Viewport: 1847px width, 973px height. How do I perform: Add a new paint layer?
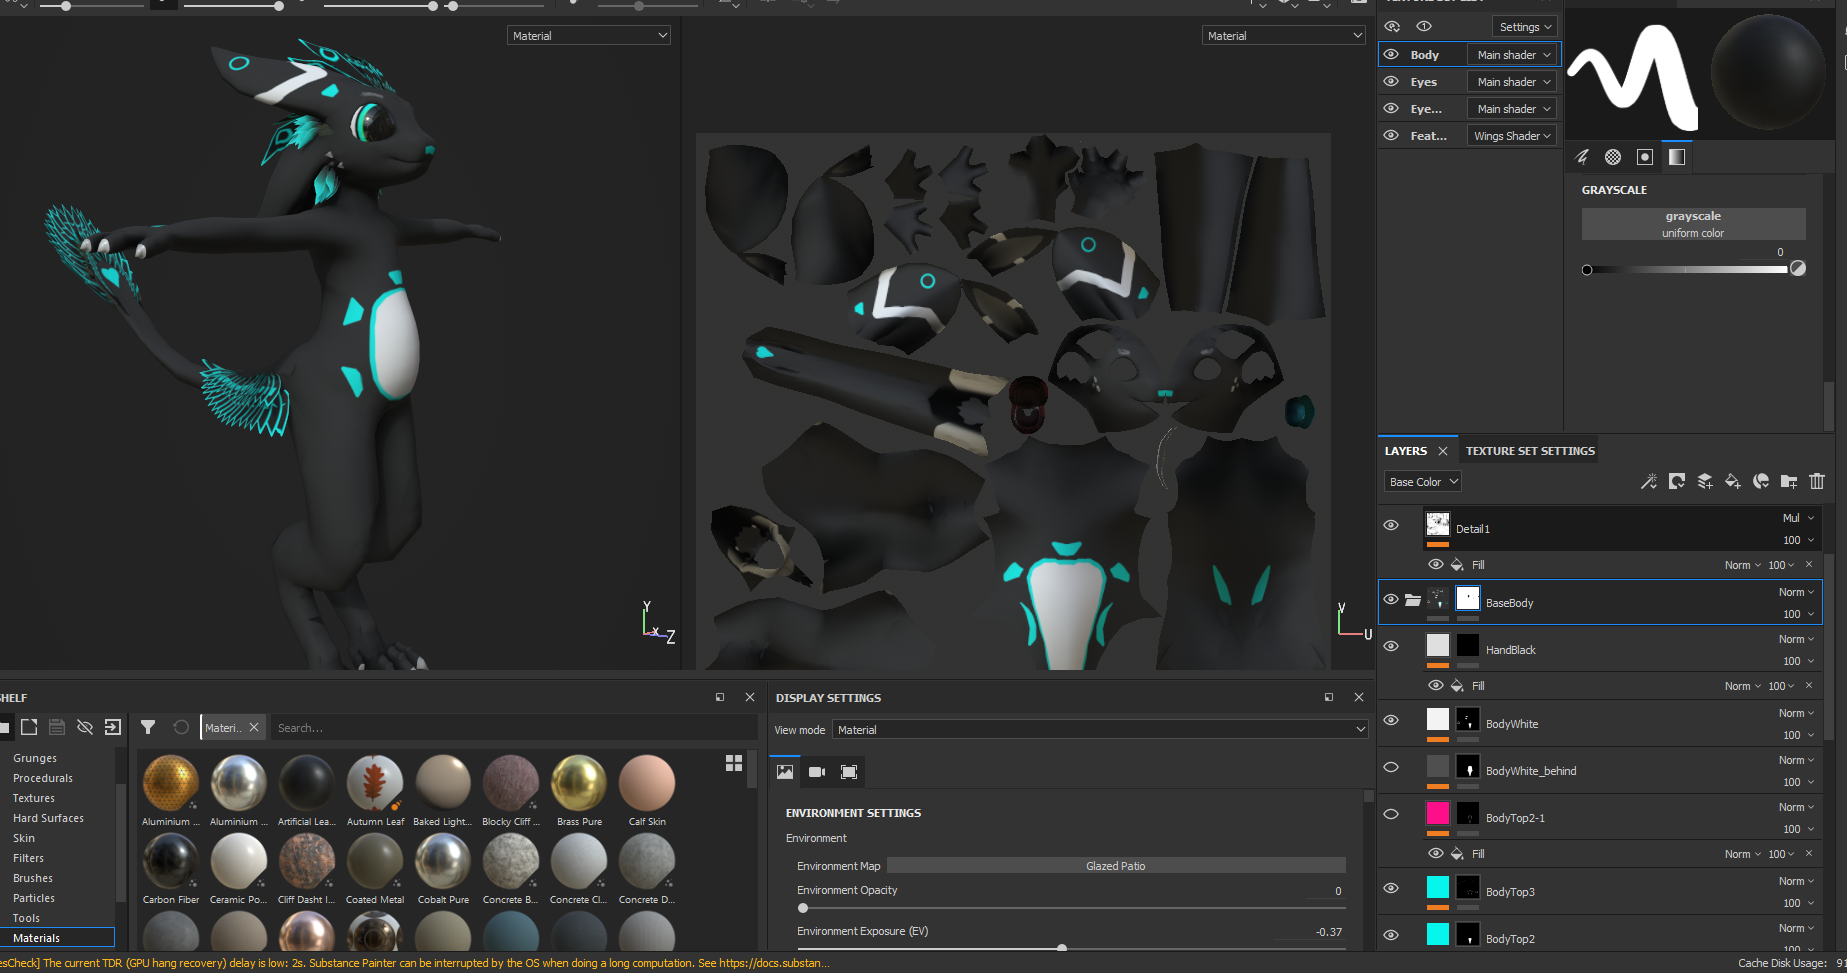click(1705, 482)
